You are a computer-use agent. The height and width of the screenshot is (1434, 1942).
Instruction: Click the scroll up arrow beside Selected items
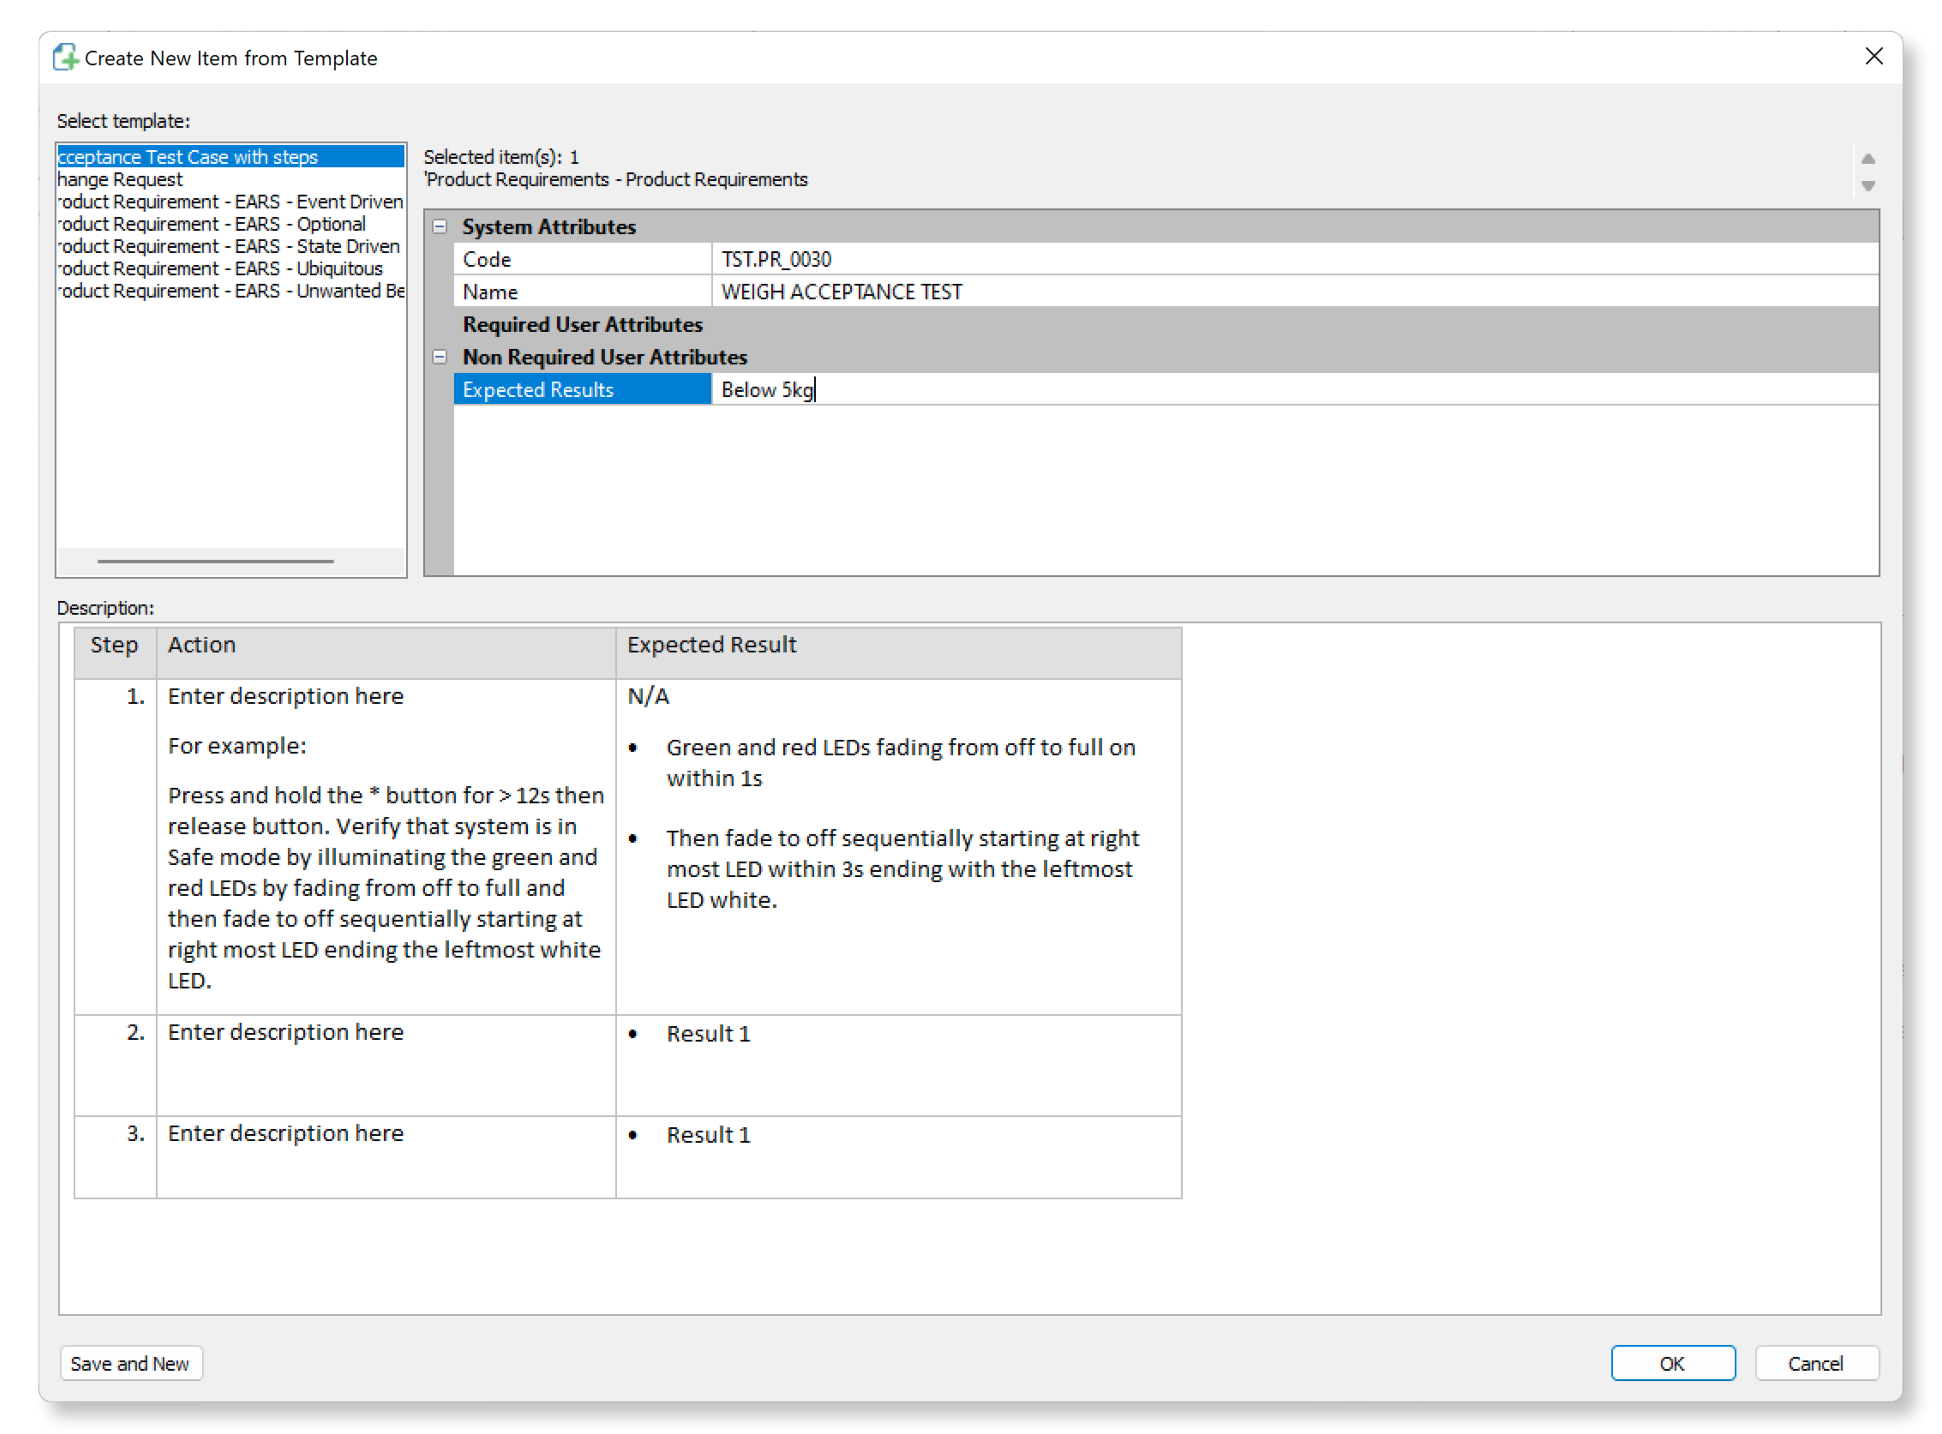[1867, 159]
